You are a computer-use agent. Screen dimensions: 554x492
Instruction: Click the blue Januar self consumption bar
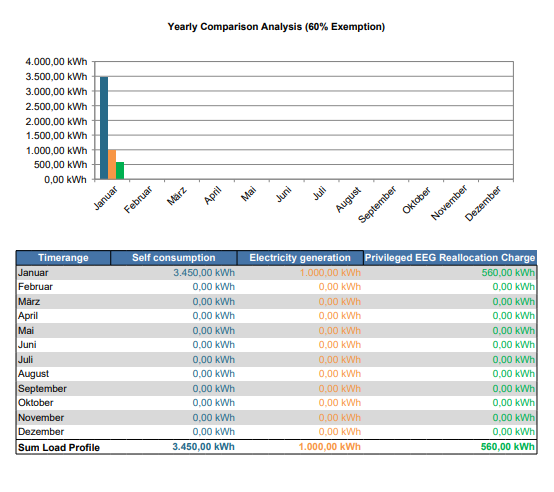pyautogui.click(x=104, y=128)
